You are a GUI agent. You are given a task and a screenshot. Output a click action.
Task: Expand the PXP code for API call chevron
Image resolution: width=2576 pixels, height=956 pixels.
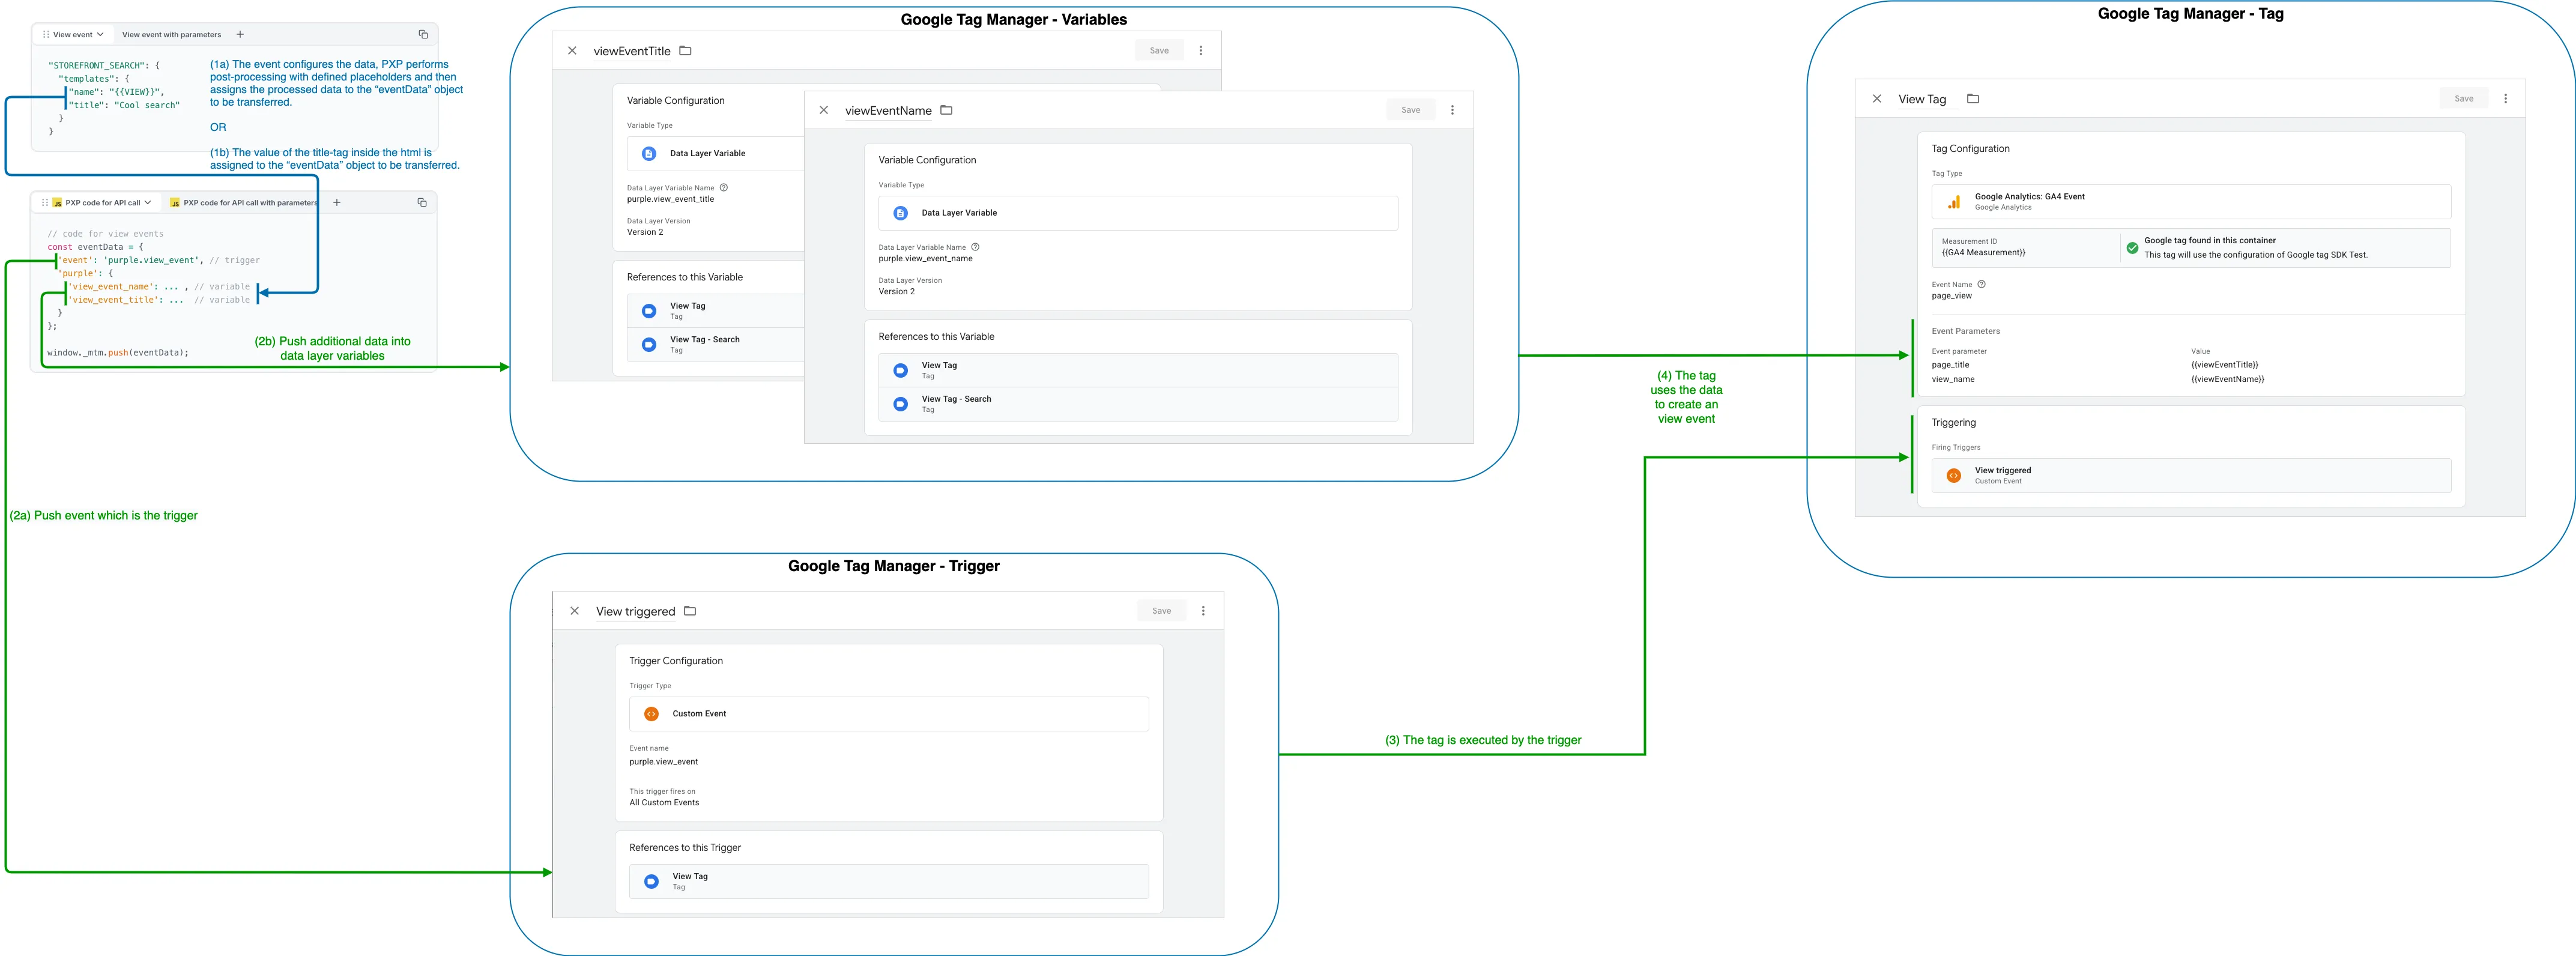[148, 202]
